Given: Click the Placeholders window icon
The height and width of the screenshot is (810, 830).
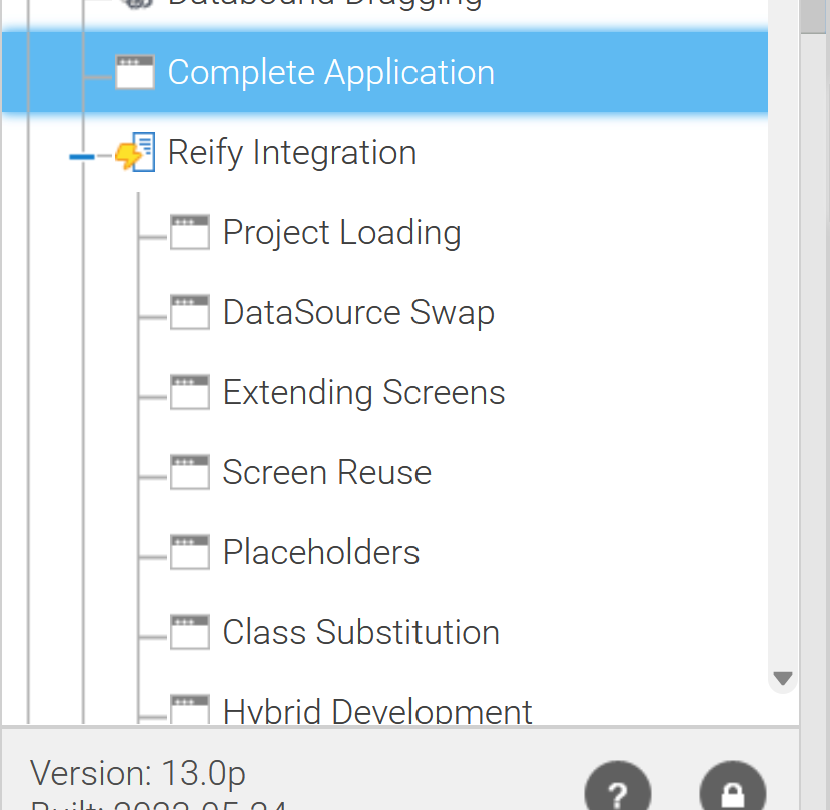Looking at the screenshot, I should pyautogui.click(x=190, y=553).
